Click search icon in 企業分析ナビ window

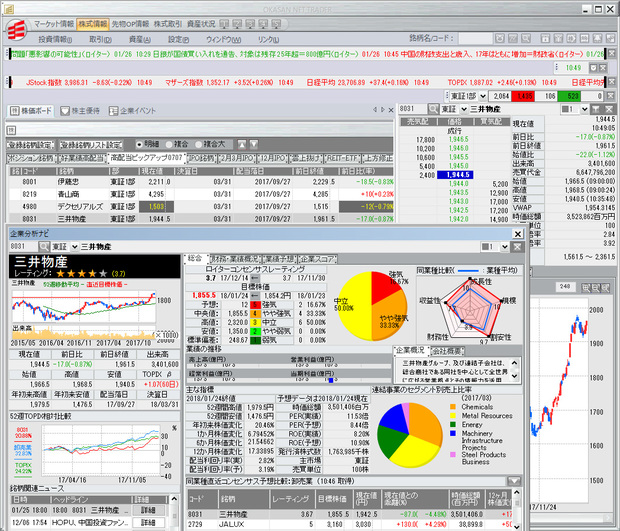44,247
